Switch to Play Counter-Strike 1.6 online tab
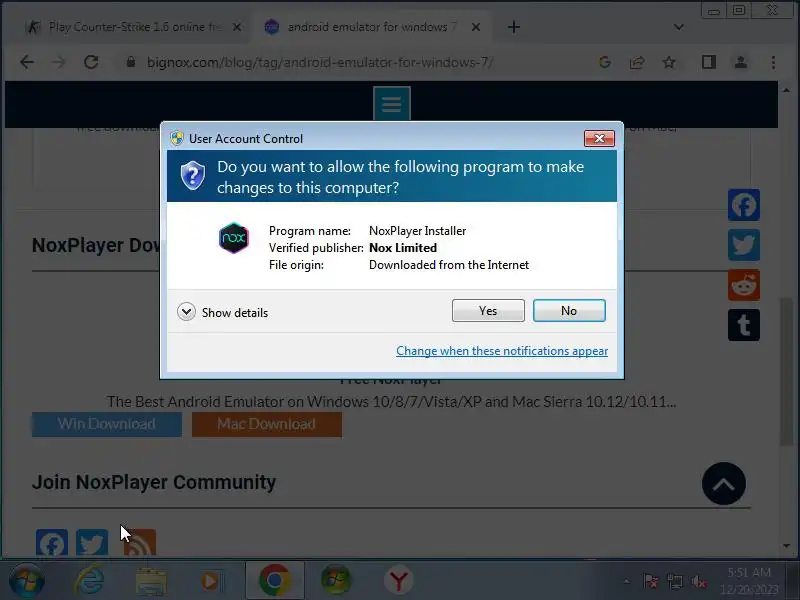Image resolution: width=800 pixels, height=600 pixels. coord(134,27)
